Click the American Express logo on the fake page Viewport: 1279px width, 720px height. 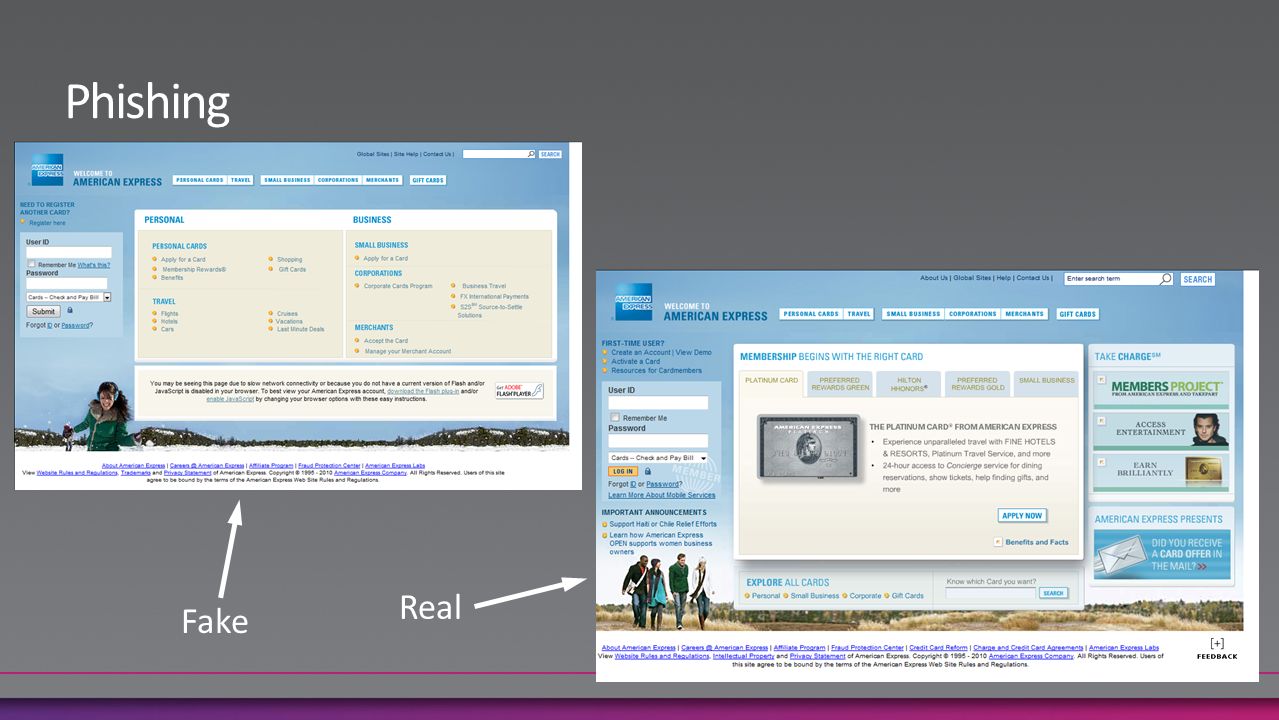coord(47,170)
